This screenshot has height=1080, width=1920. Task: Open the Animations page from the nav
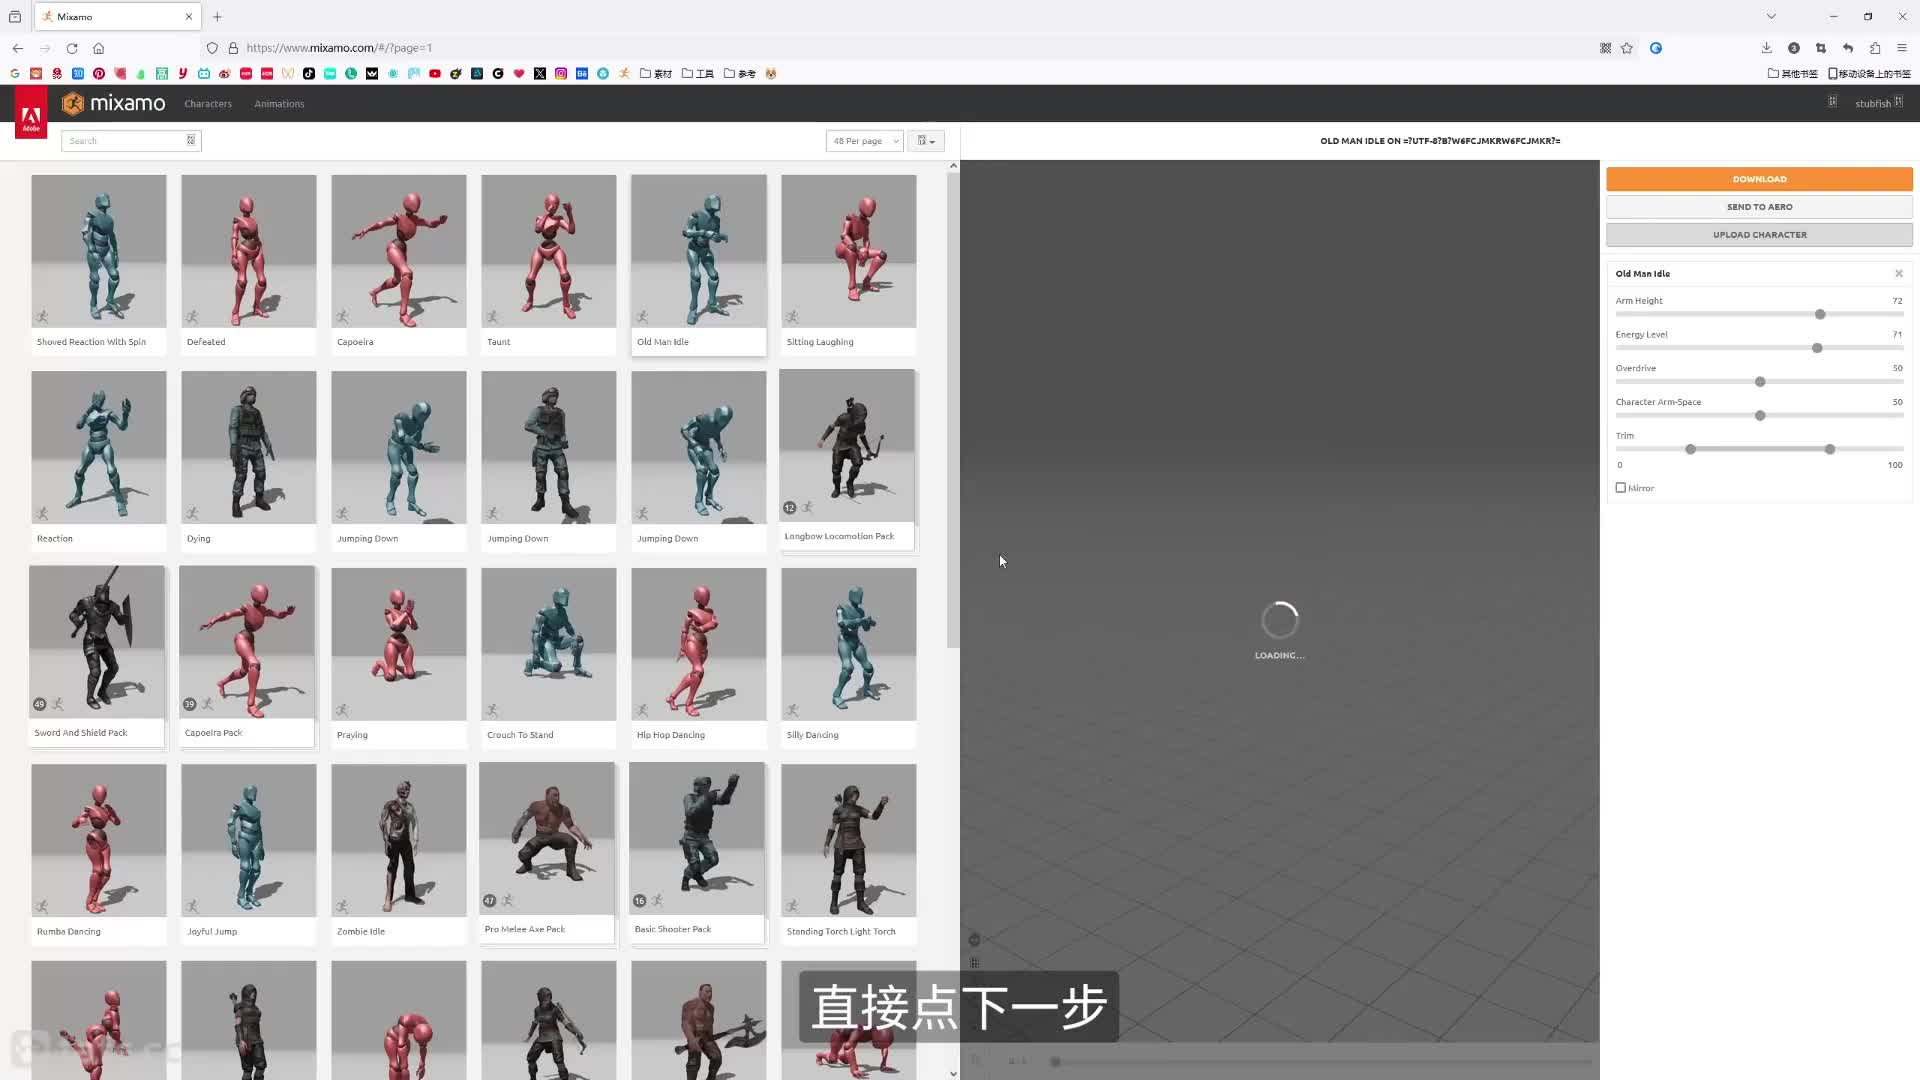click(x=279, y=104)
